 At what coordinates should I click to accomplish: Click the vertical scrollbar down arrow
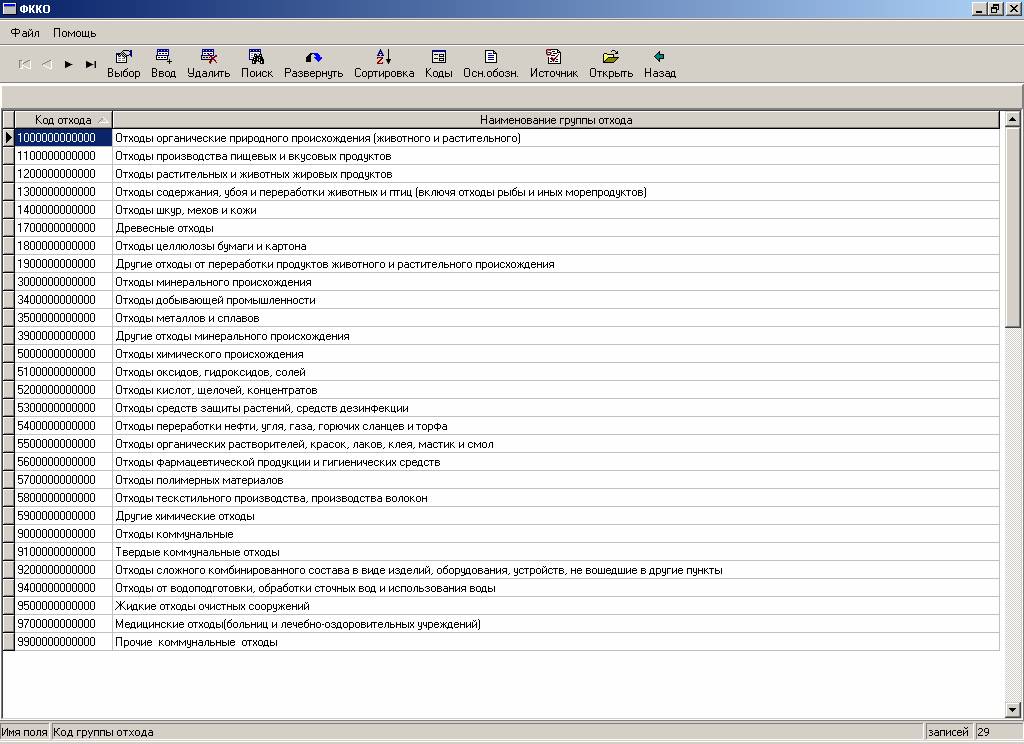tap(1012, 710)
